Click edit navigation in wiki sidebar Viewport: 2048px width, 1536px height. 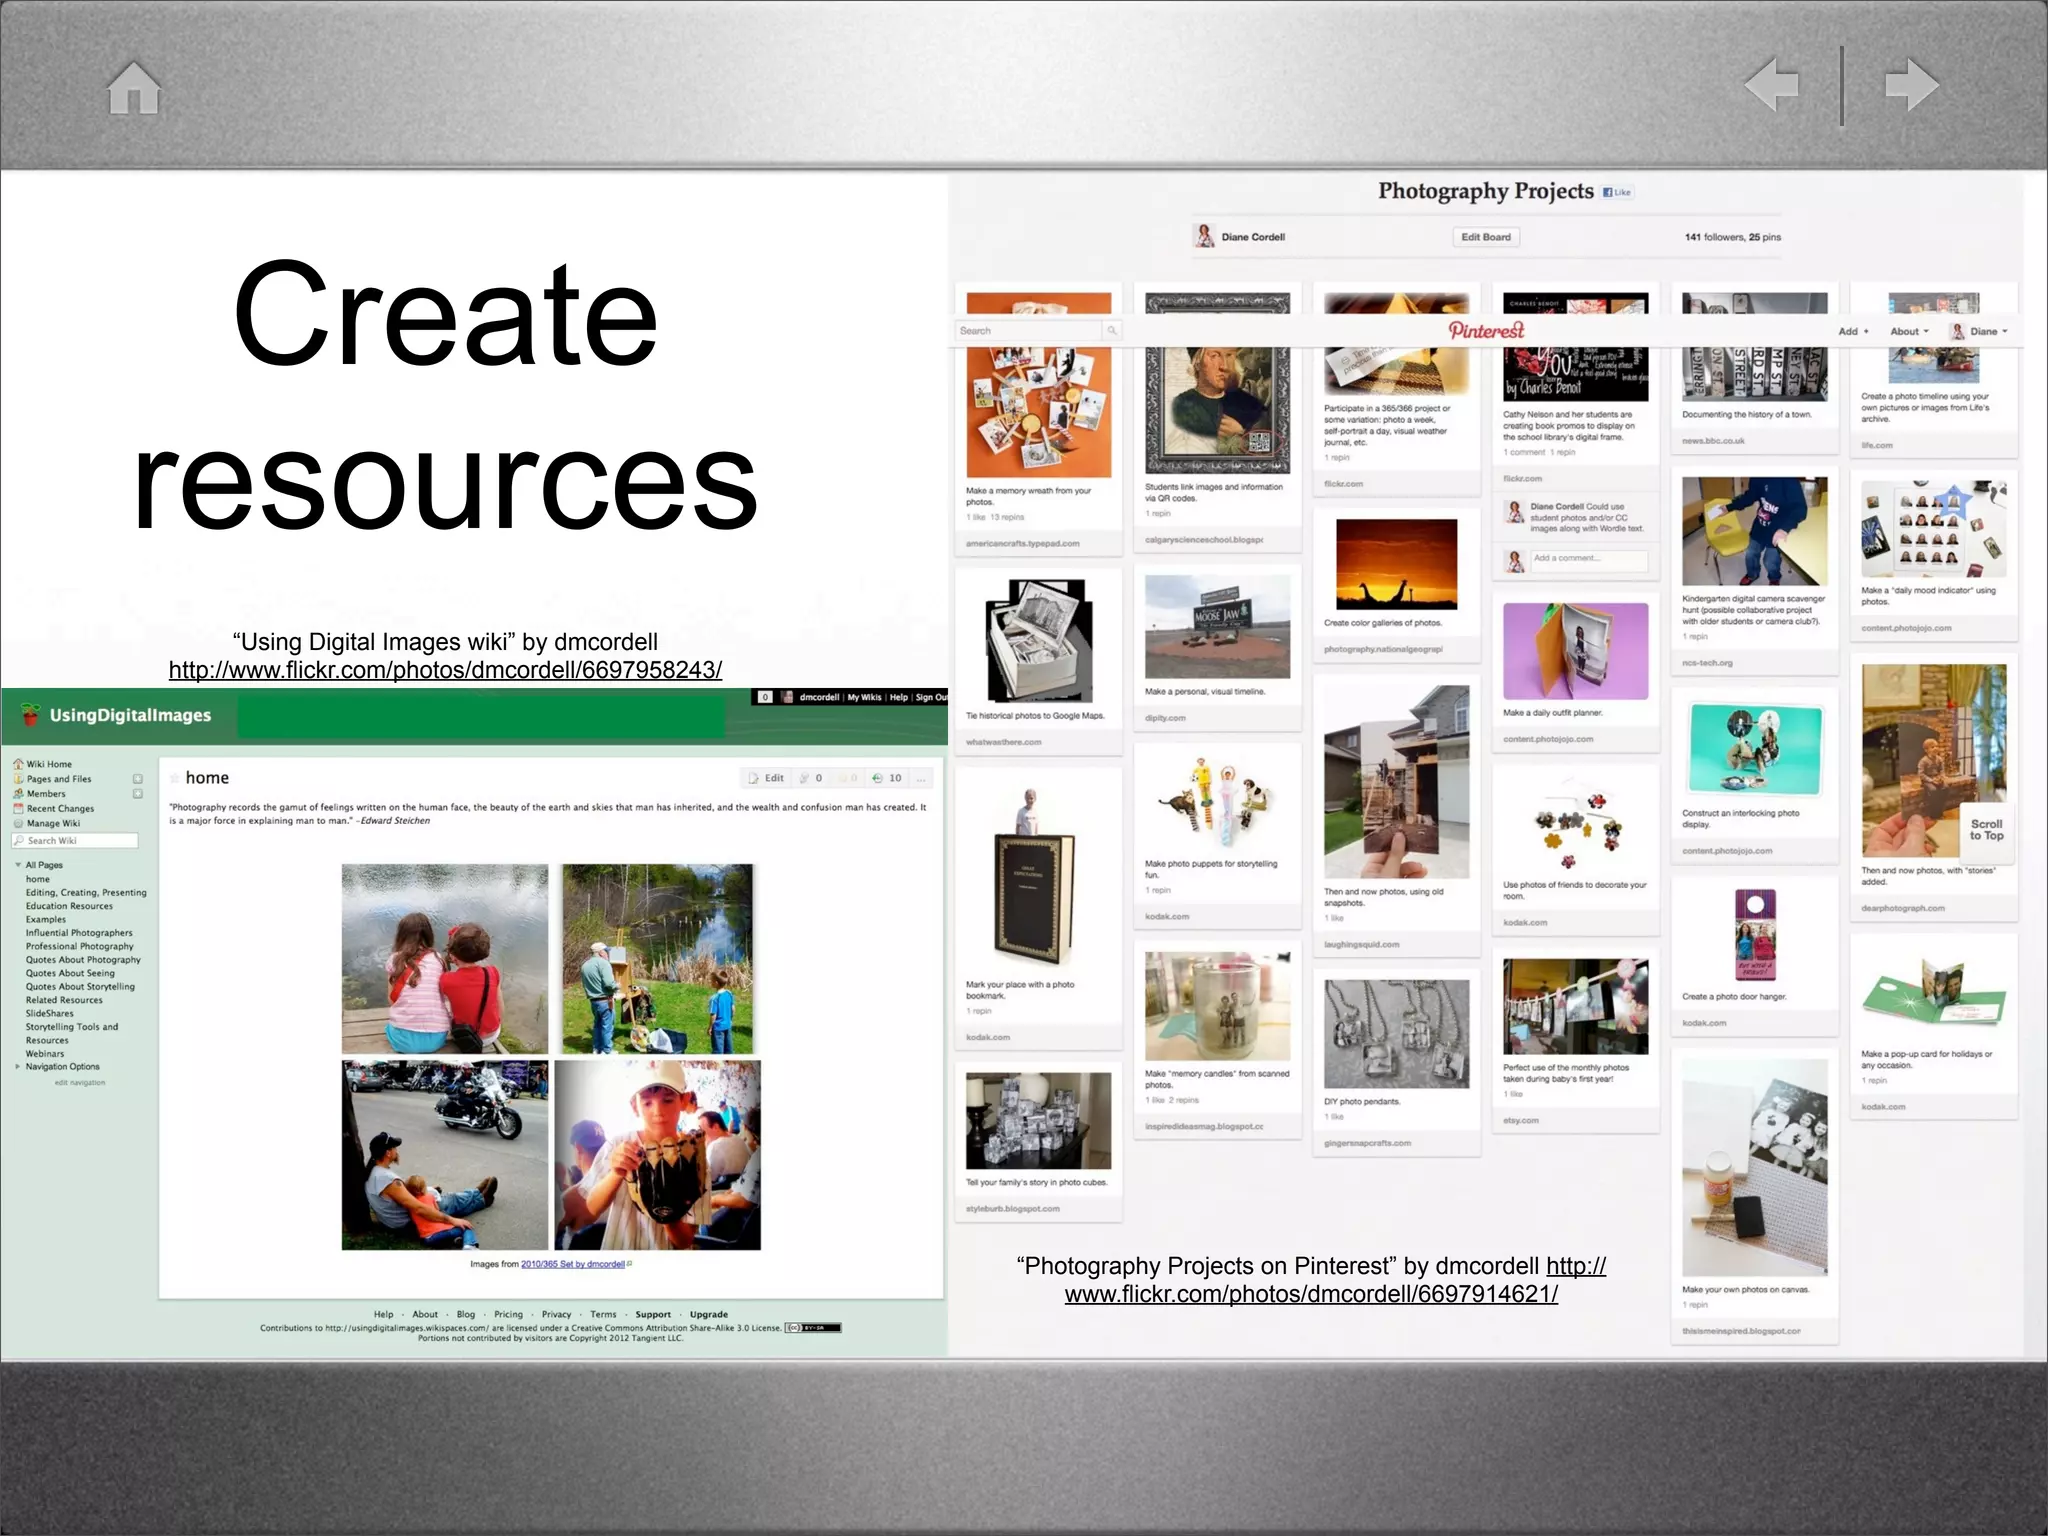80,1083
